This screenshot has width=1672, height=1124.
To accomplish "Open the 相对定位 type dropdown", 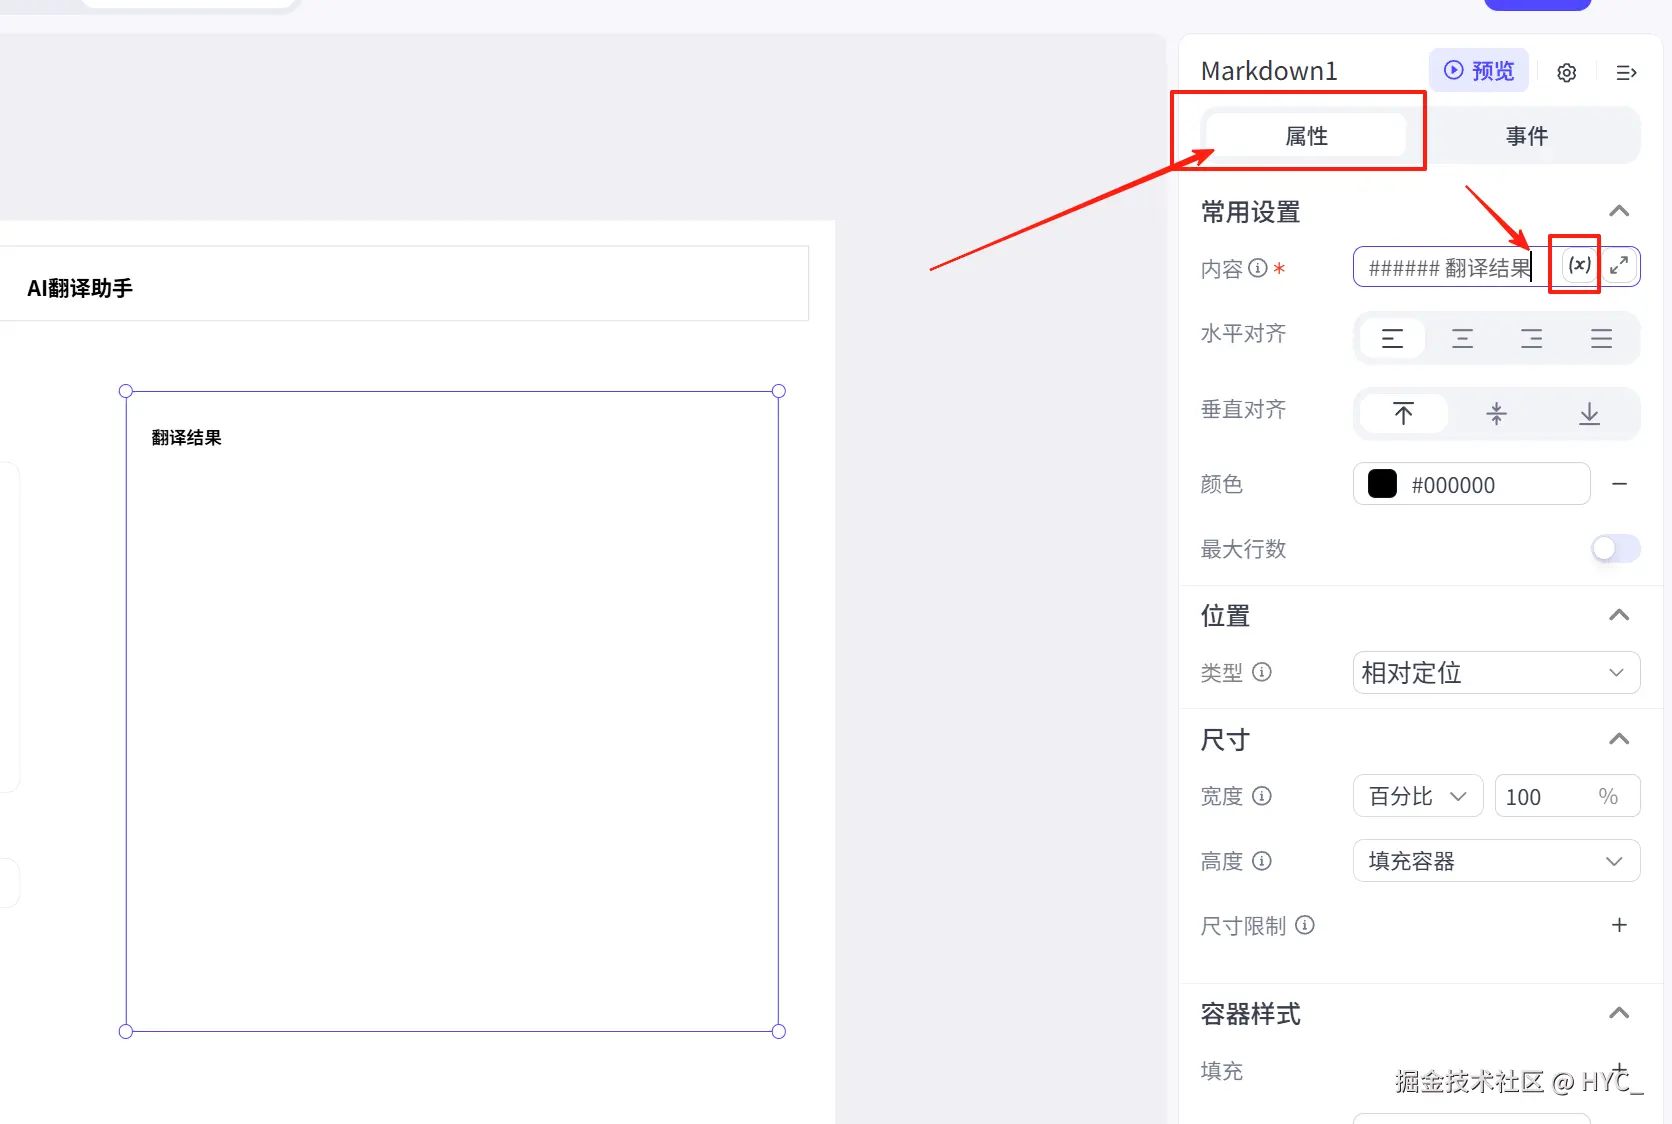I will pyautogui.click(x=1496, y=672).
